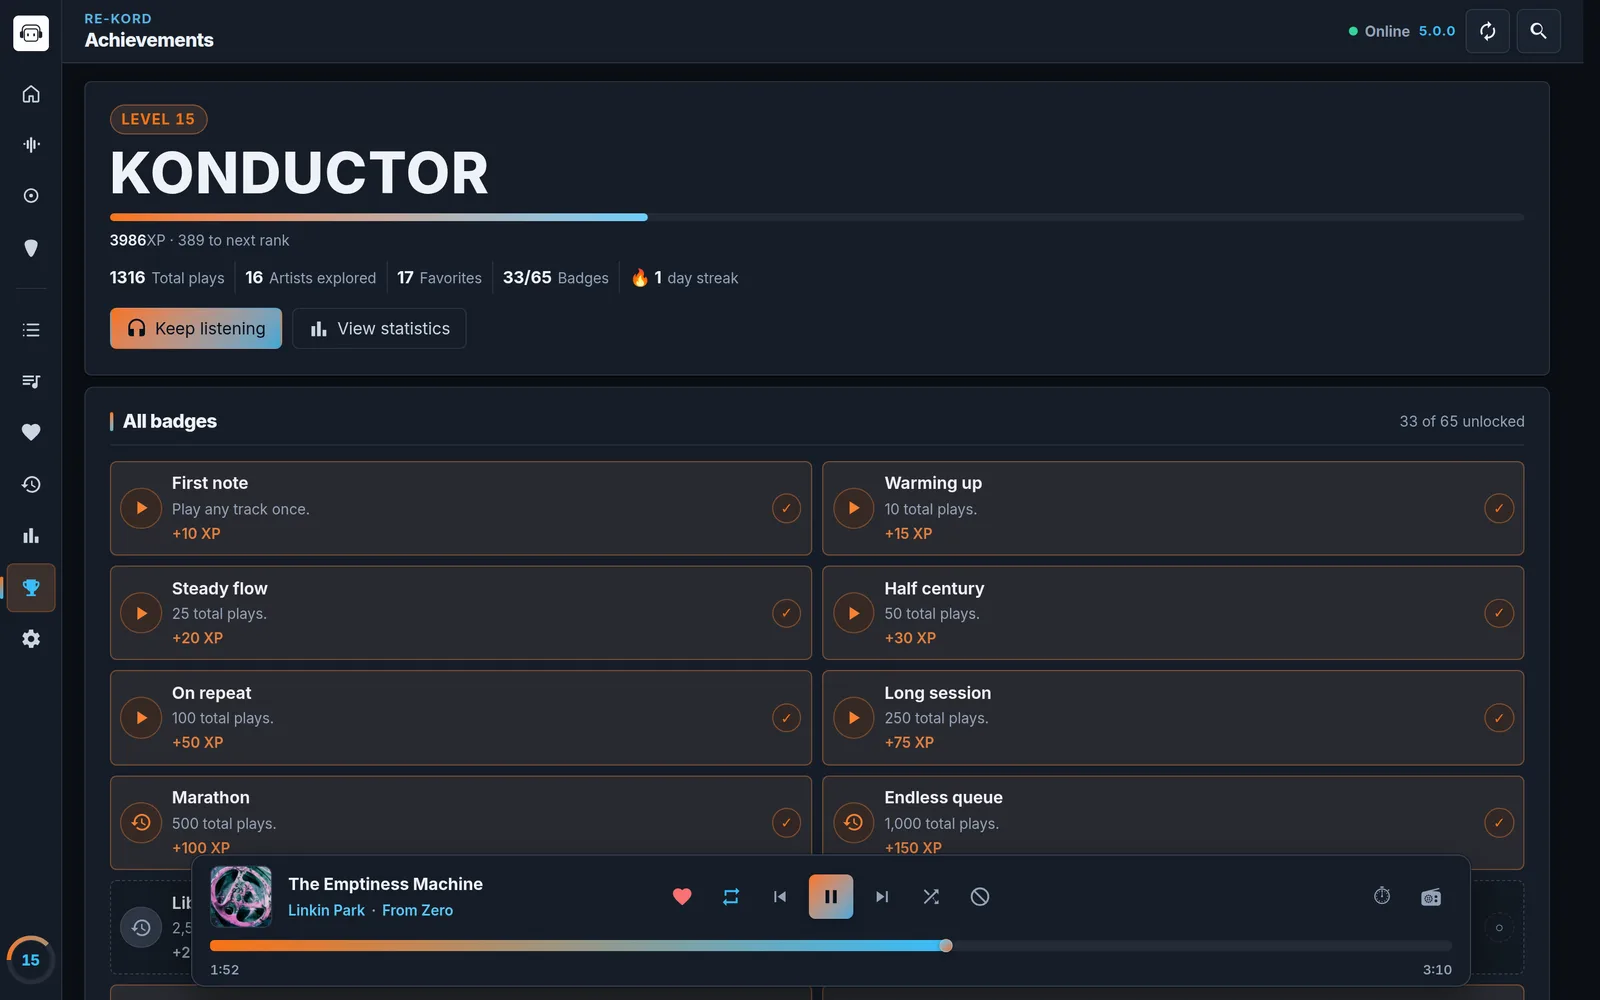The width and height of the screenshot is (1600, 1000).
Task: Select the Achievements trophy in sidebar
Action: (31, 588)
